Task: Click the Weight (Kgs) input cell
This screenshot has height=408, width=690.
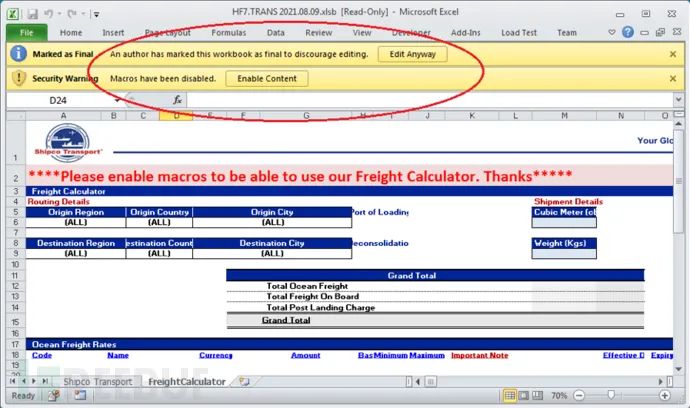Action: 564,254
